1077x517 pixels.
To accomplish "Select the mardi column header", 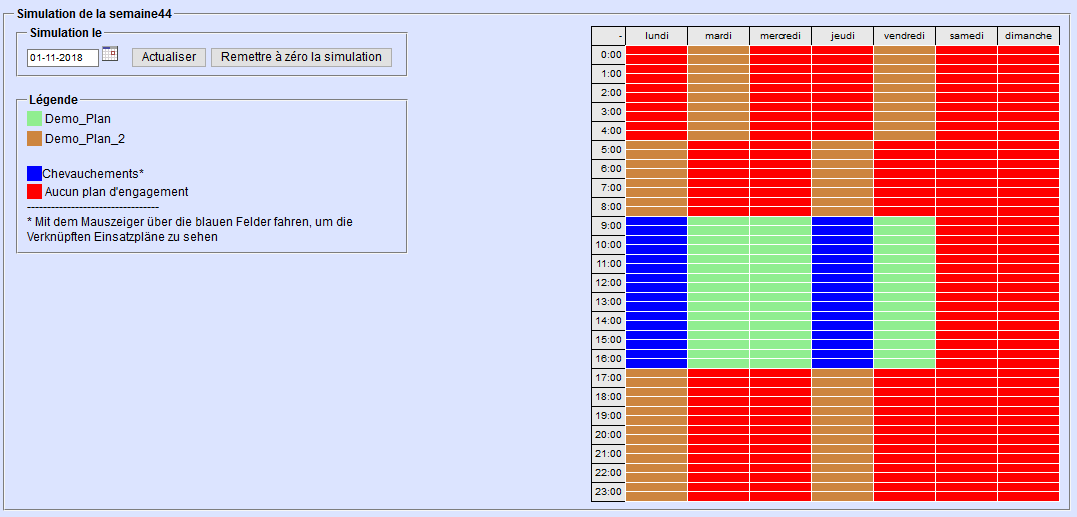I will tap(718, 36).
